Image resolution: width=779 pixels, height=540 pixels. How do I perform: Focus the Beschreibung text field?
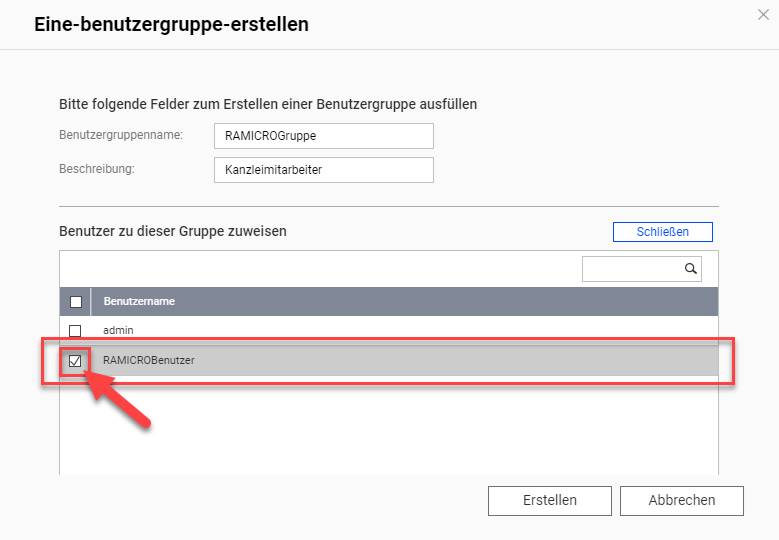[324, 170]
